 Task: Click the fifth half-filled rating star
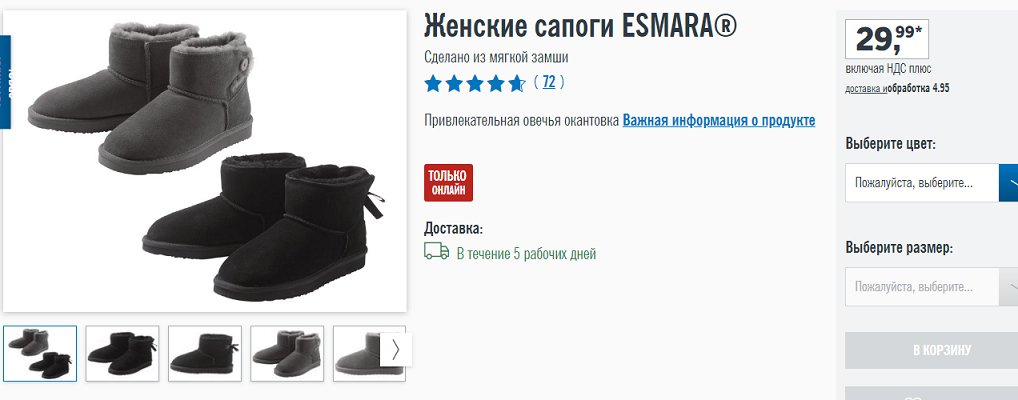[517, 83]
